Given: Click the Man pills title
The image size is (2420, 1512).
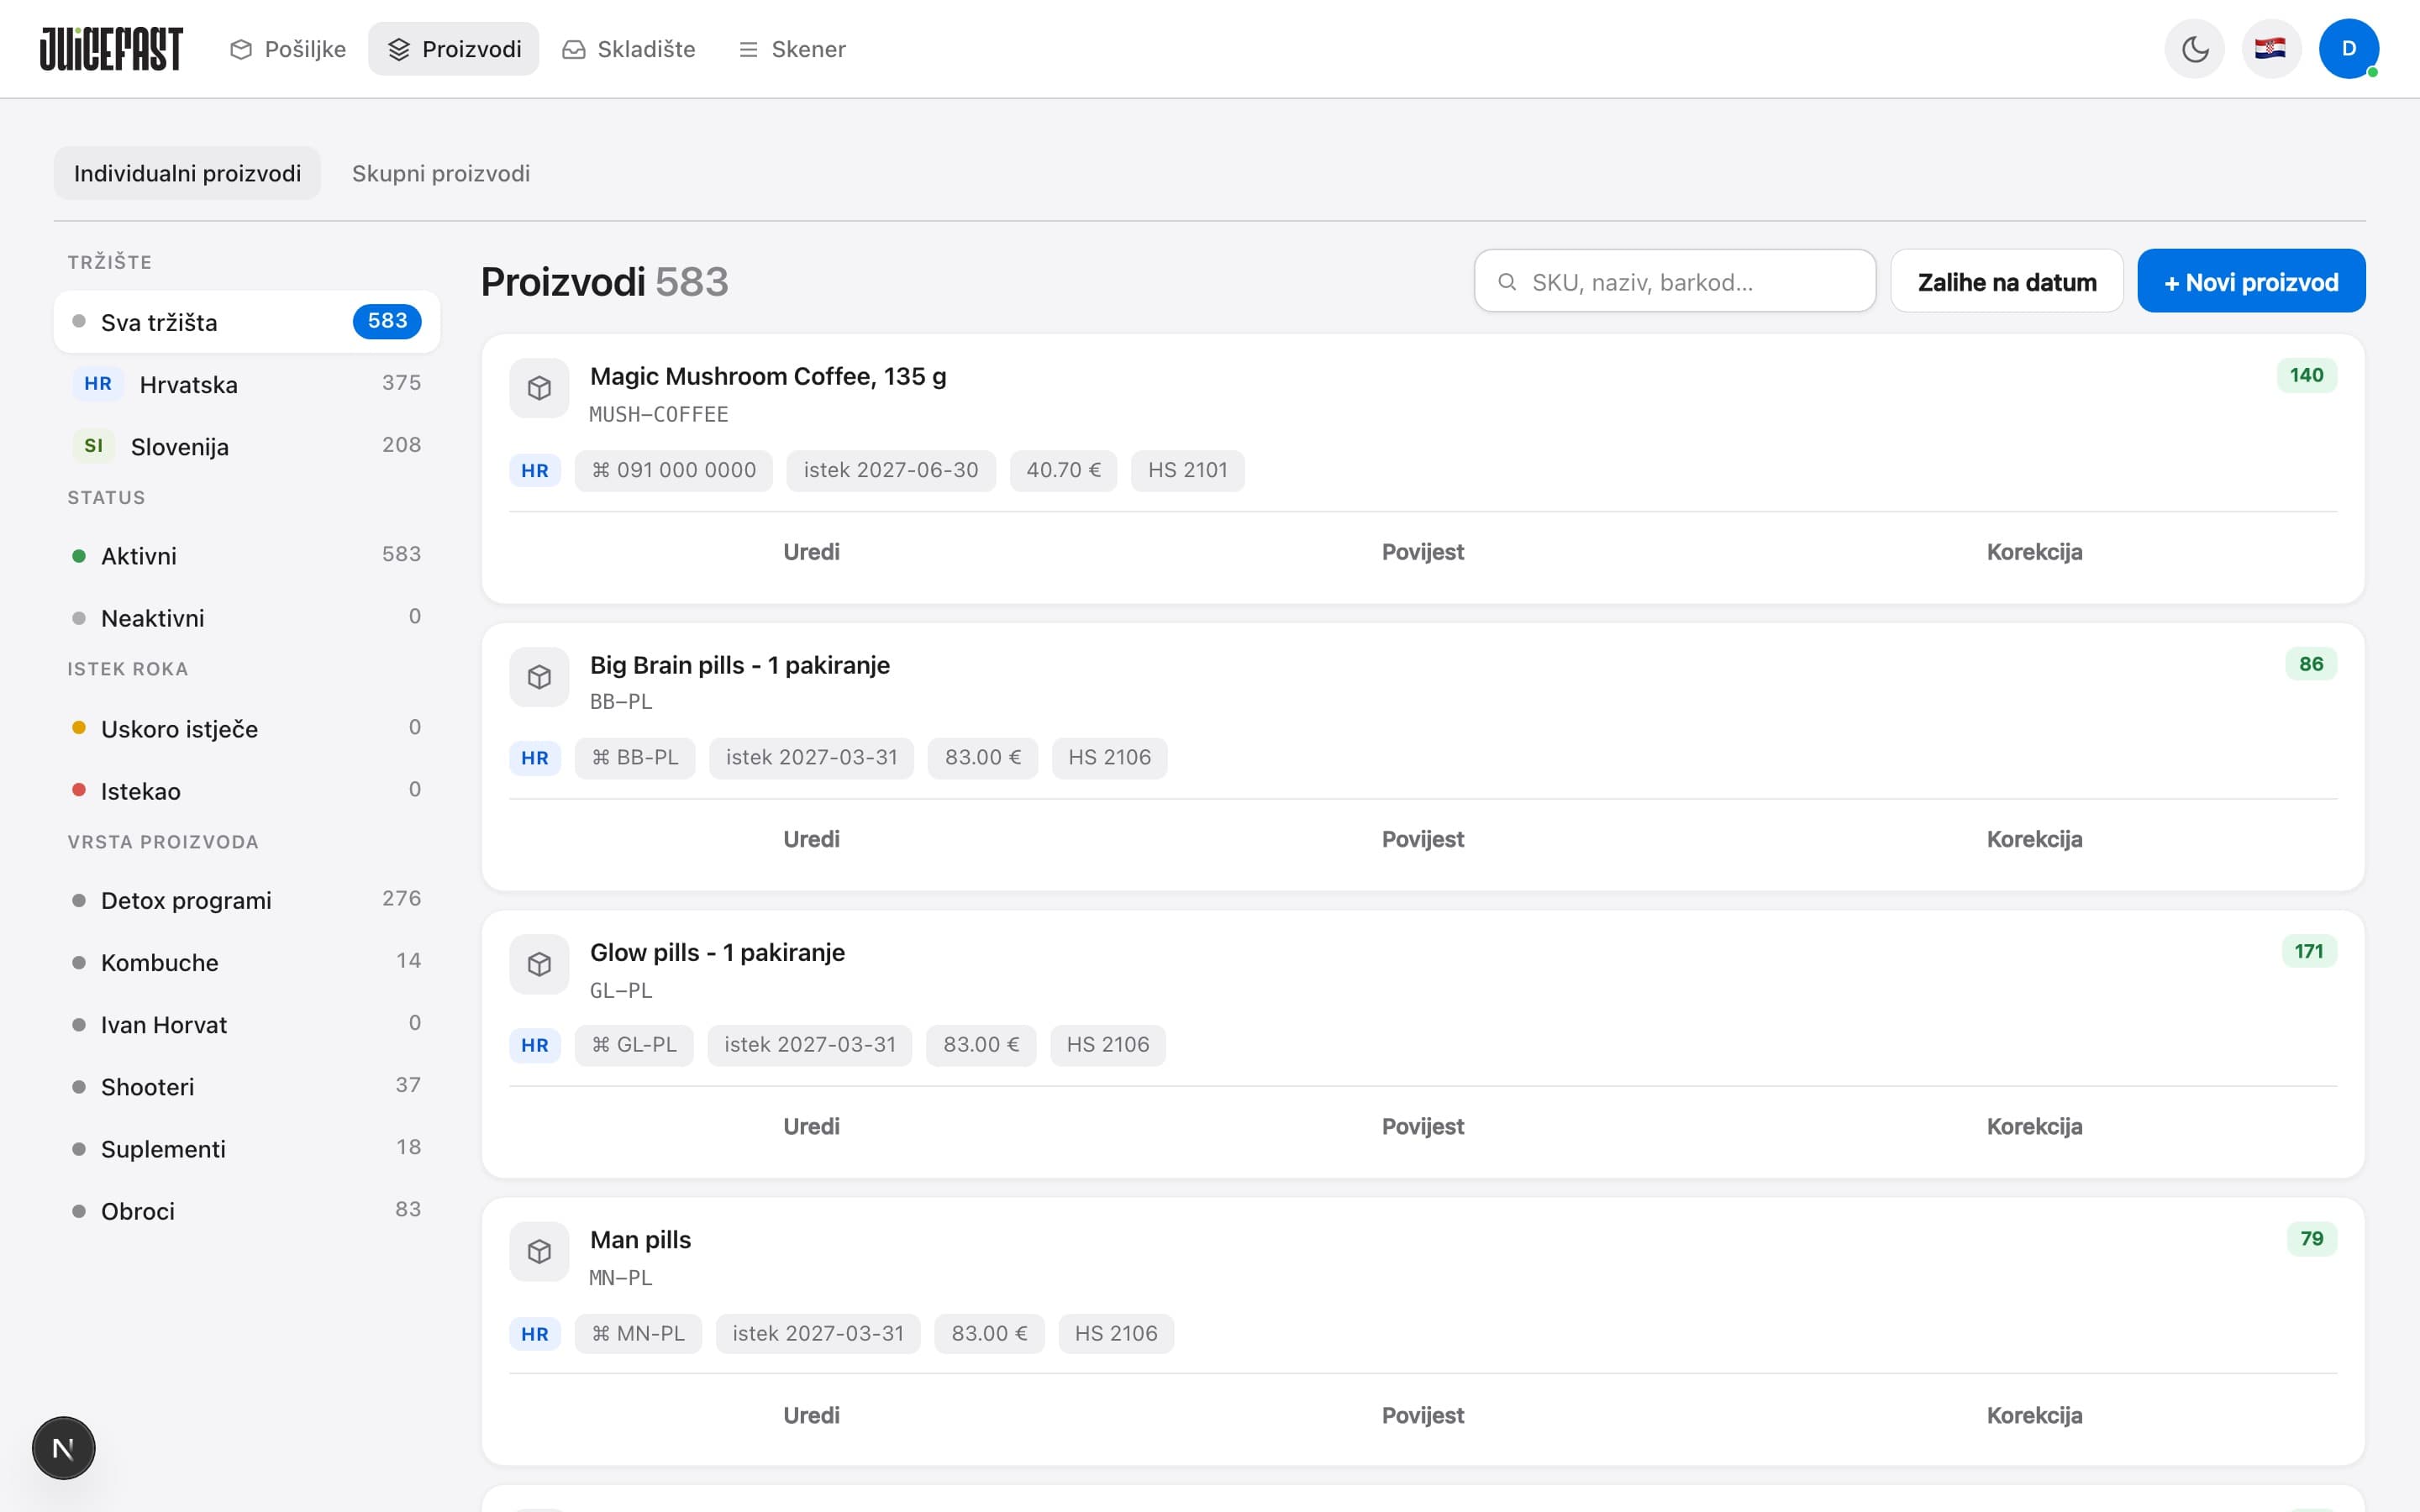Looking at the screenshot, I should [x=640, y=1239].
